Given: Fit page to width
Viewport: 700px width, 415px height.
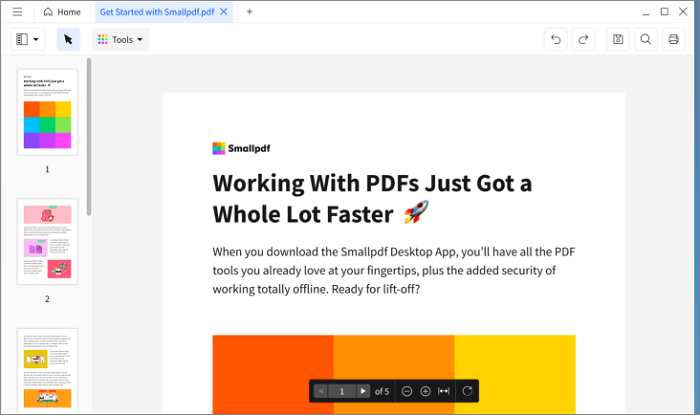Looking at the screenshot, I should [444, 391].
